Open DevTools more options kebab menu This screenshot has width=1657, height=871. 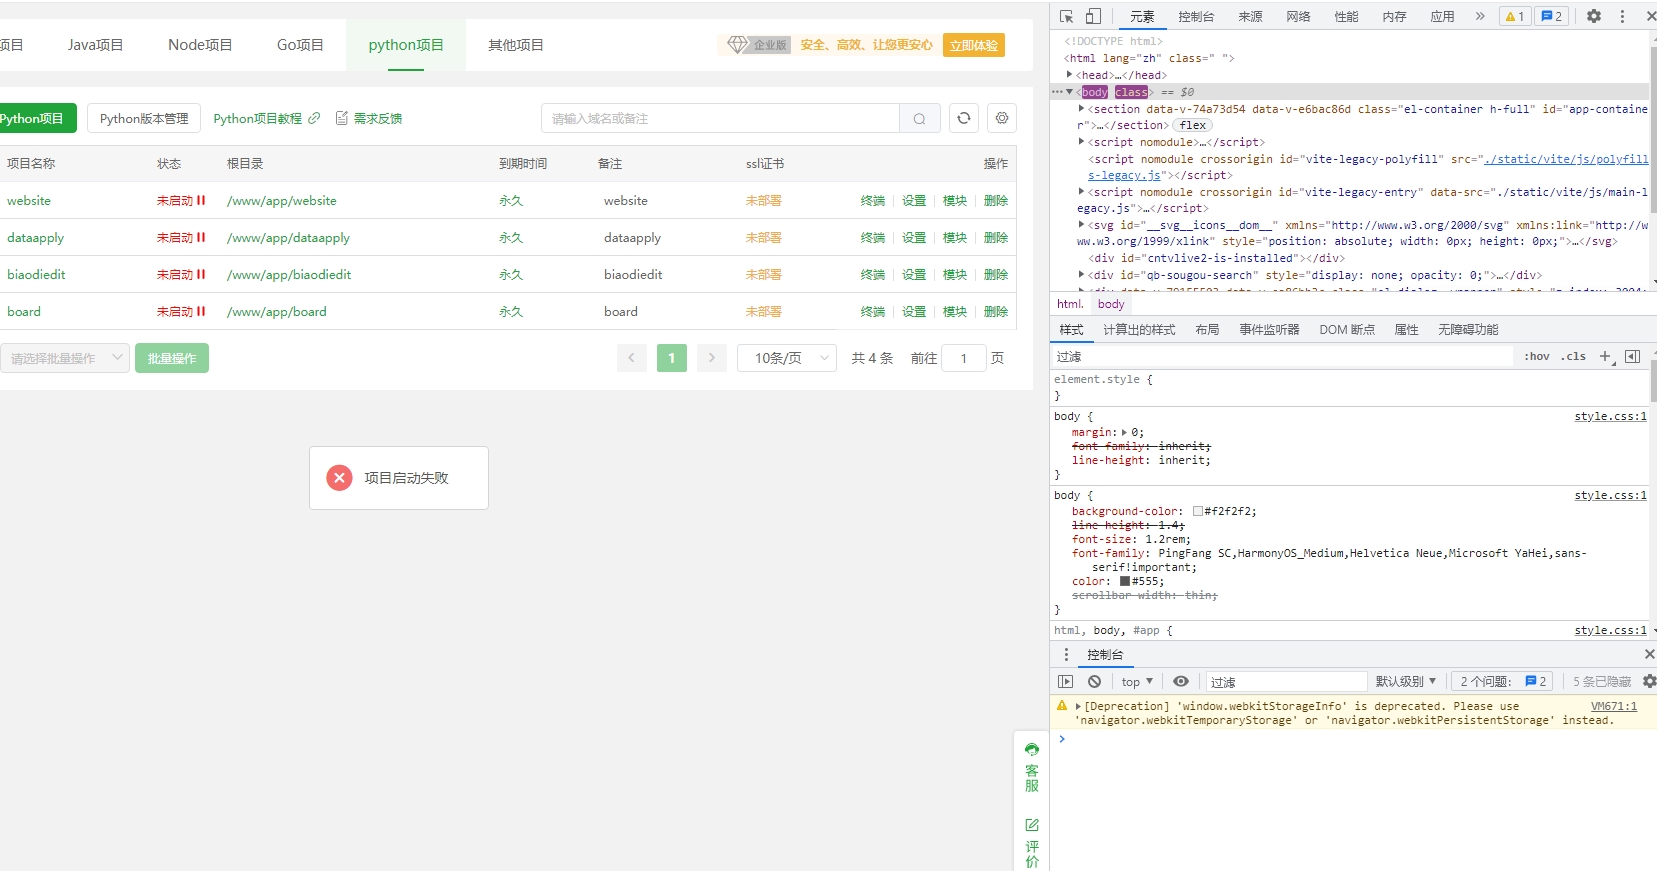click(x=1622, y=16)
